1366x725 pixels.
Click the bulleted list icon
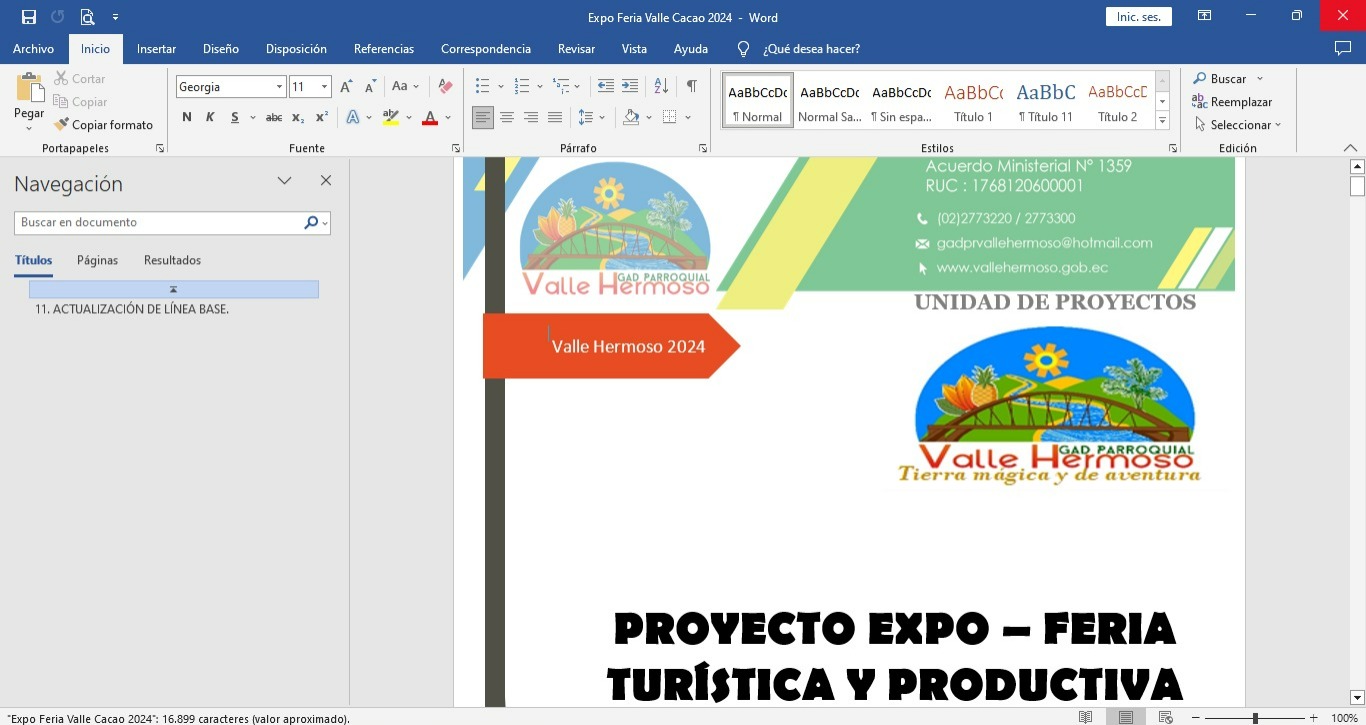pos(482,87)
